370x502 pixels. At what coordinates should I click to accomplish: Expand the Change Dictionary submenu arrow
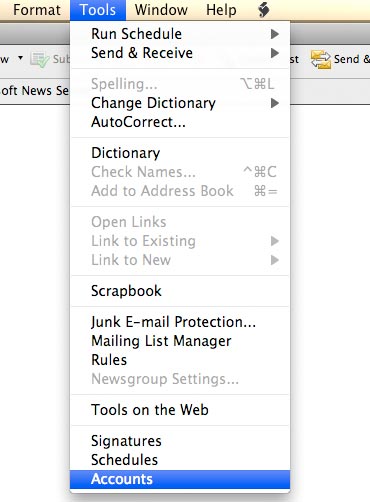275,103
